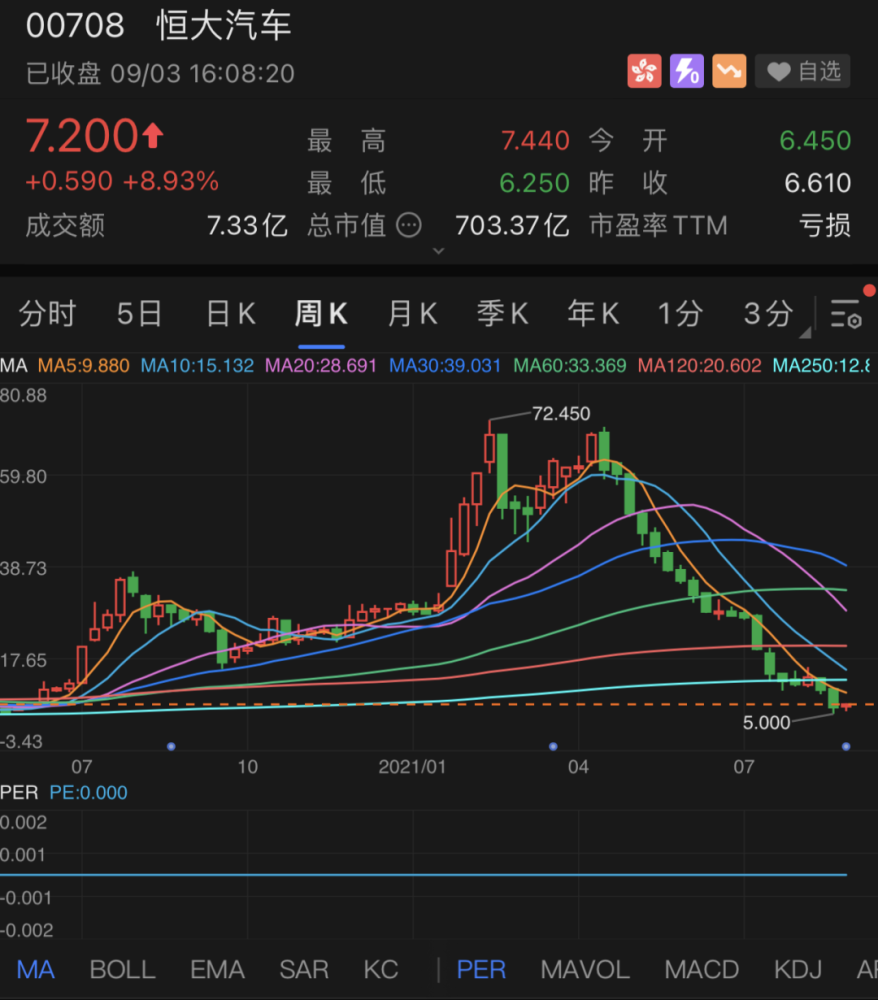Tap the event dot marker near September 2020
Viewport: 878px width, 1000px height.
coord(171,746)
